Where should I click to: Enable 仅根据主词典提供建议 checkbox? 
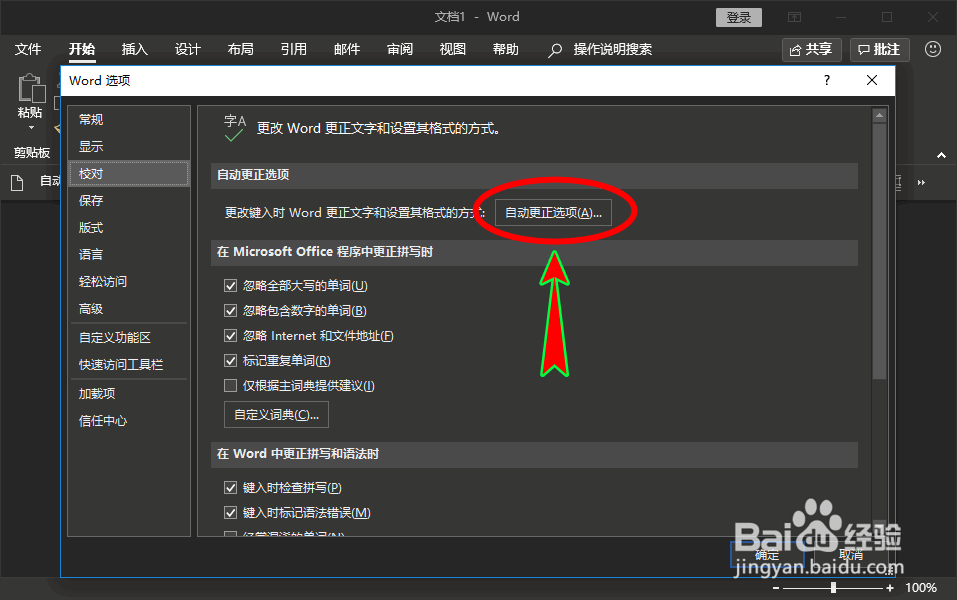coord(231,386)
